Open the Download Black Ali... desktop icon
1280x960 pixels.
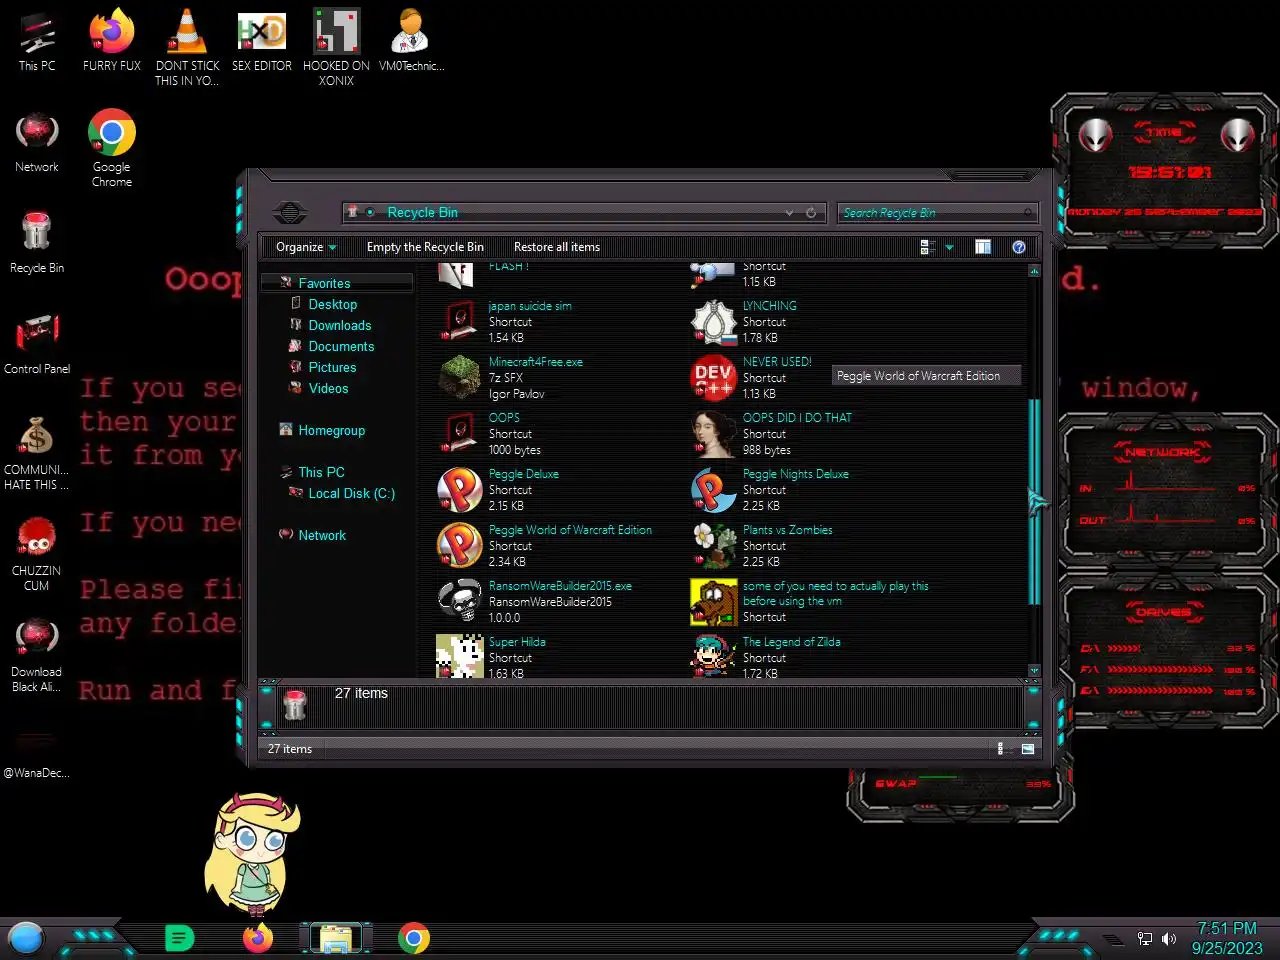coord(37,655)
